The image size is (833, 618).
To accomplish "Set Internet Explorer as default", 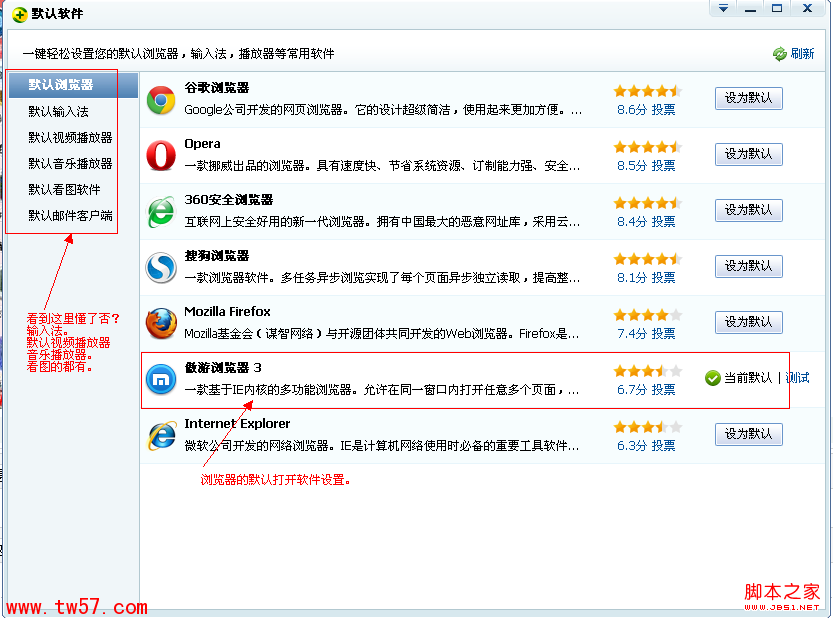I will pyautogui.click(x=749, y=434).
